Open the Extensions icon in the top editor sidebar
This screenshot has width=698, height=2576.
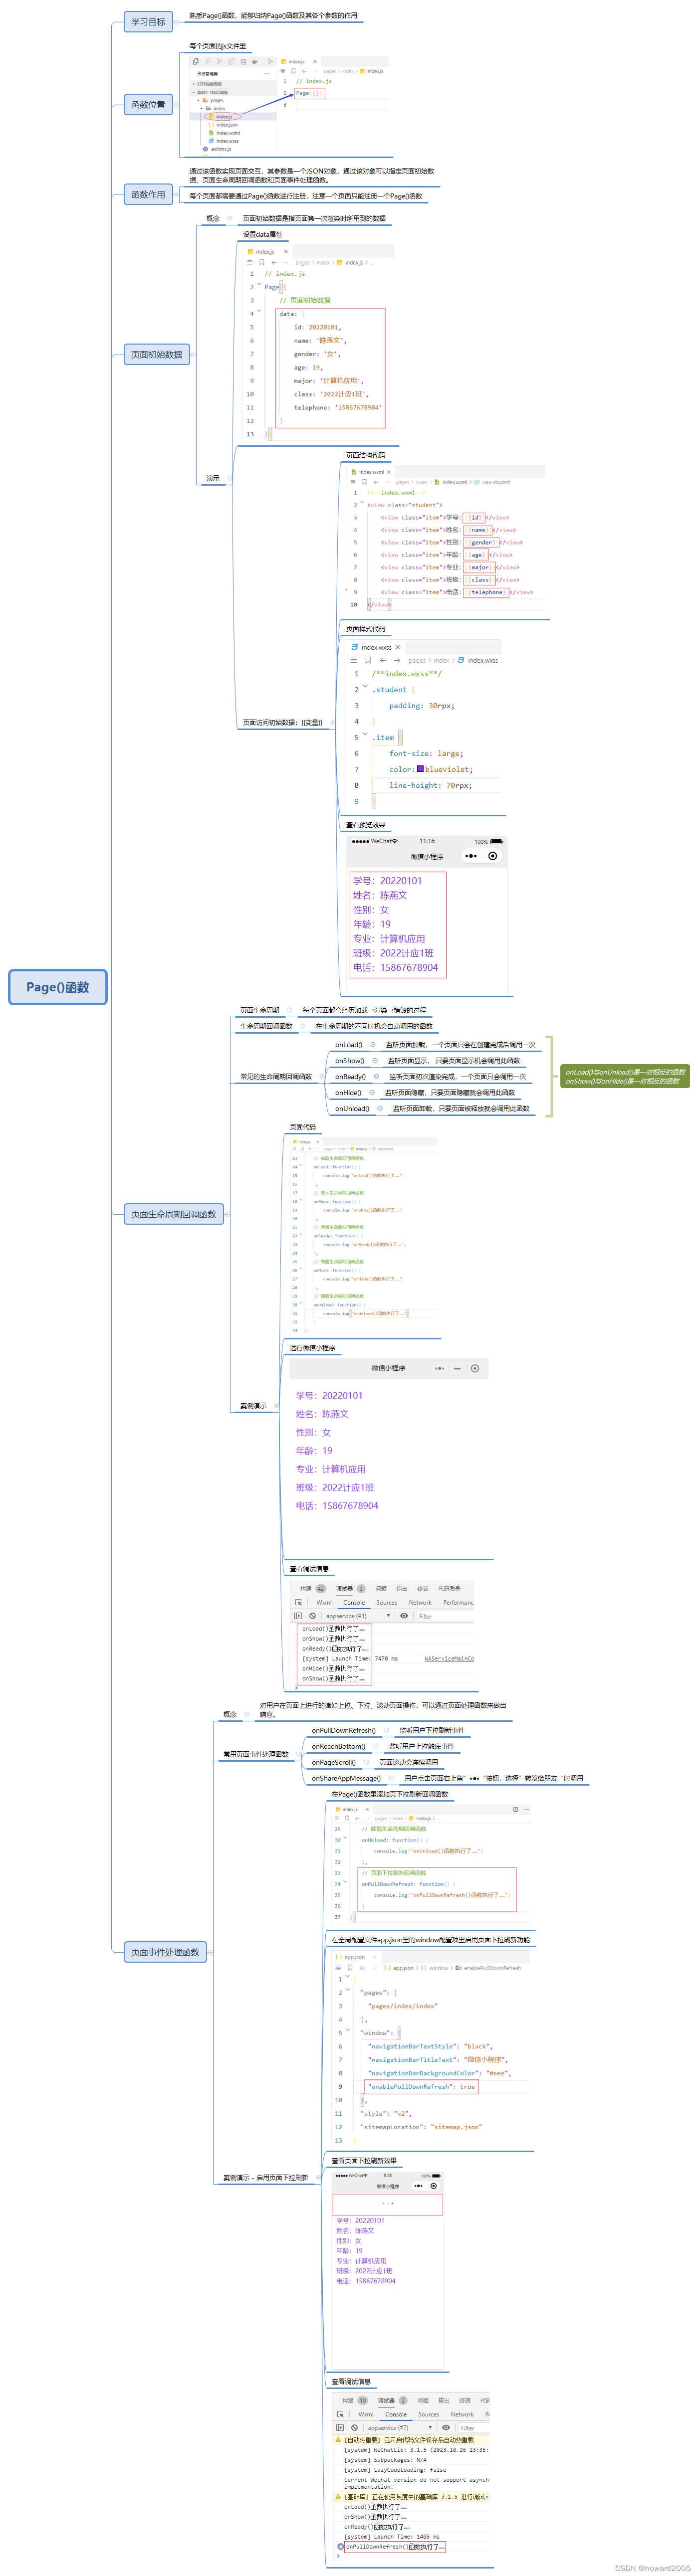click(x=231, y=62)
